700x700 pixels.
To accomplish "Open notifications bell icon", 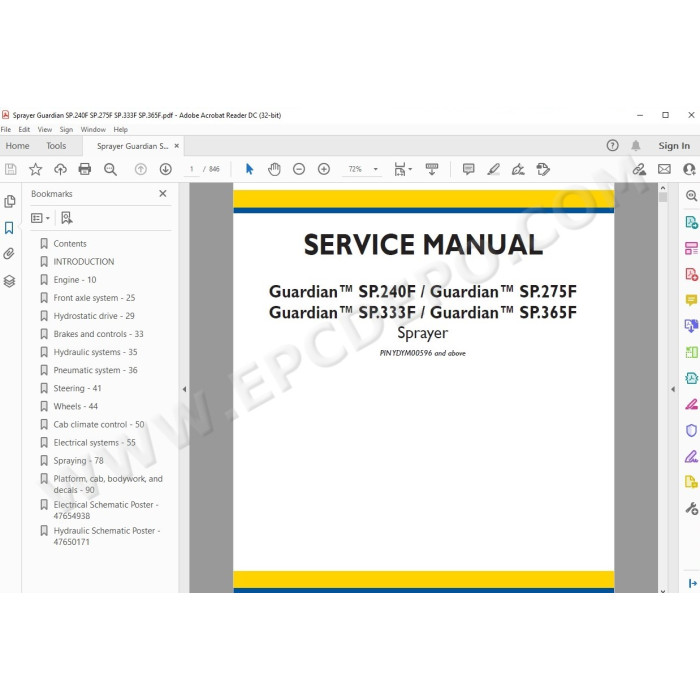I will coord(636,146).
